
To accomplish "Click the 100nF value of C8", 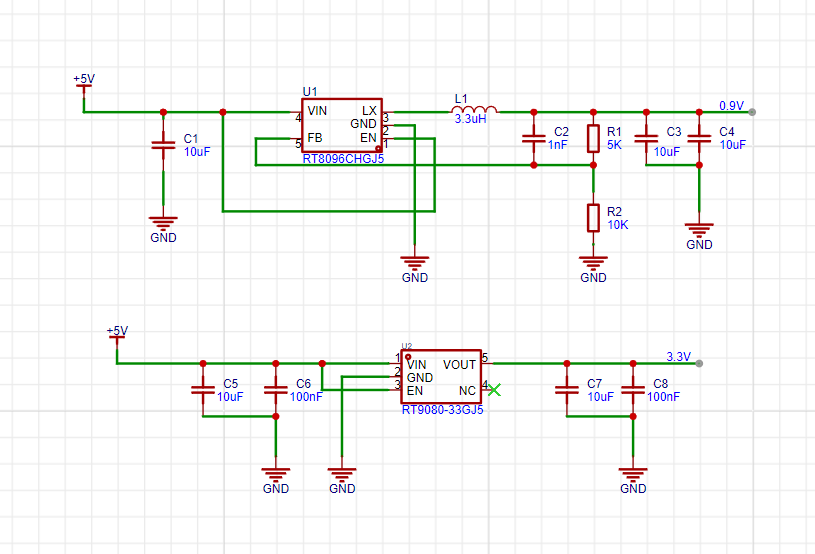I will coord(663,397).
